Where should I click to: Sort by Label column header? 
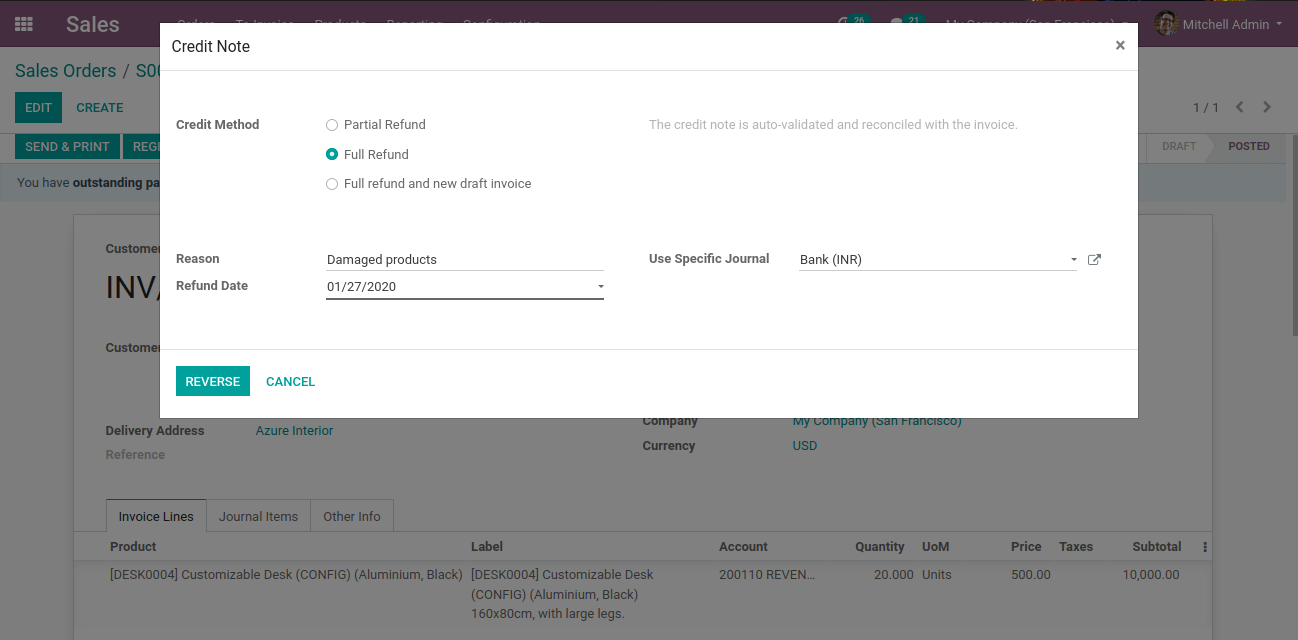487,547
